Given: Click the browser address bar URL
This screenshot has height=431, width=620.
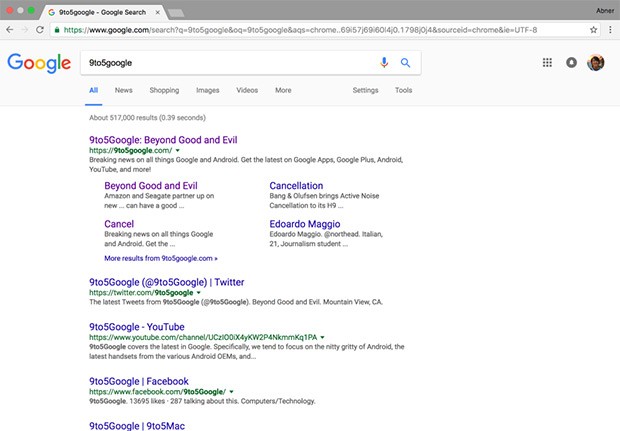Looking at the screenshot, I should (301, 30).
